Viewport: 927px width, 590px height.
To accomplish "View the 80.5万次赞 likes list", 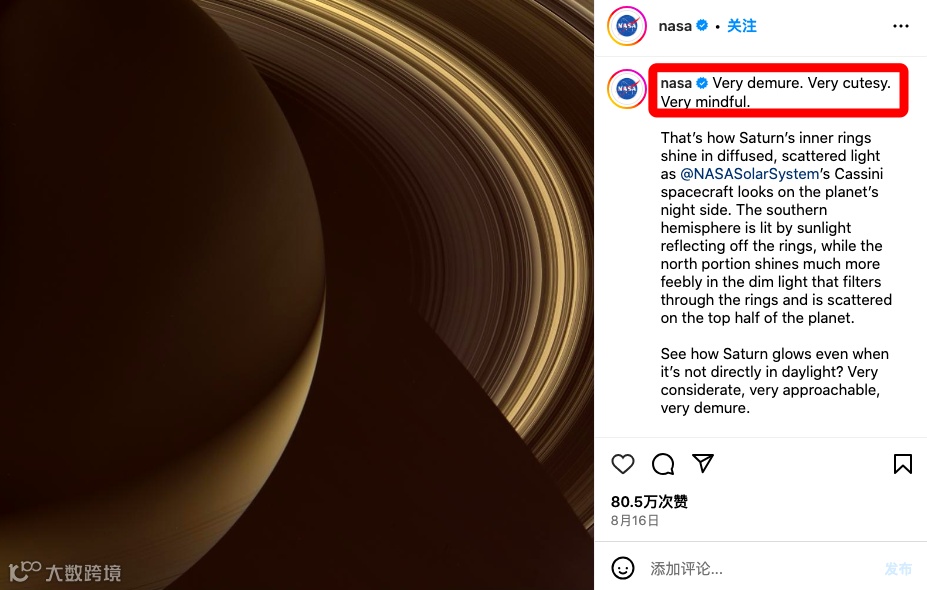I will 649,502.
